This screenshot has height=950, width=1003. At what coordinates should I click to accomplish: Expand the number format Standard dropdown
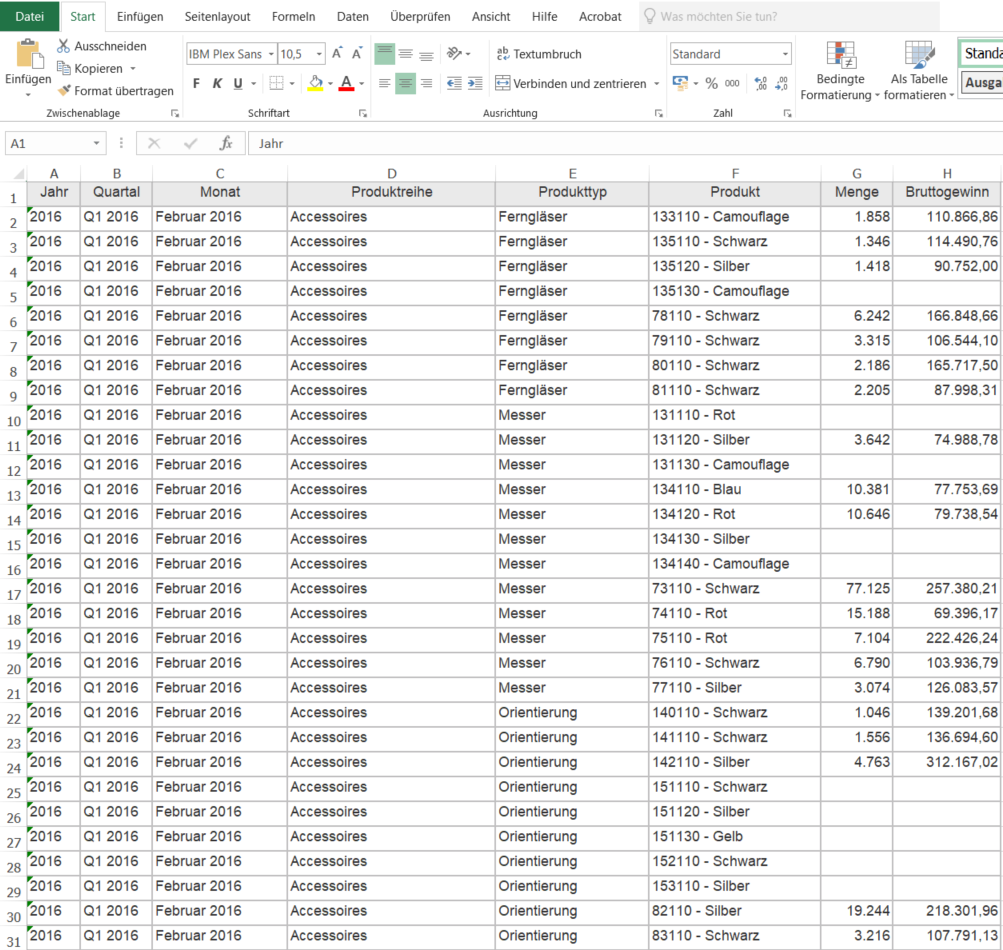coord(785,54)
